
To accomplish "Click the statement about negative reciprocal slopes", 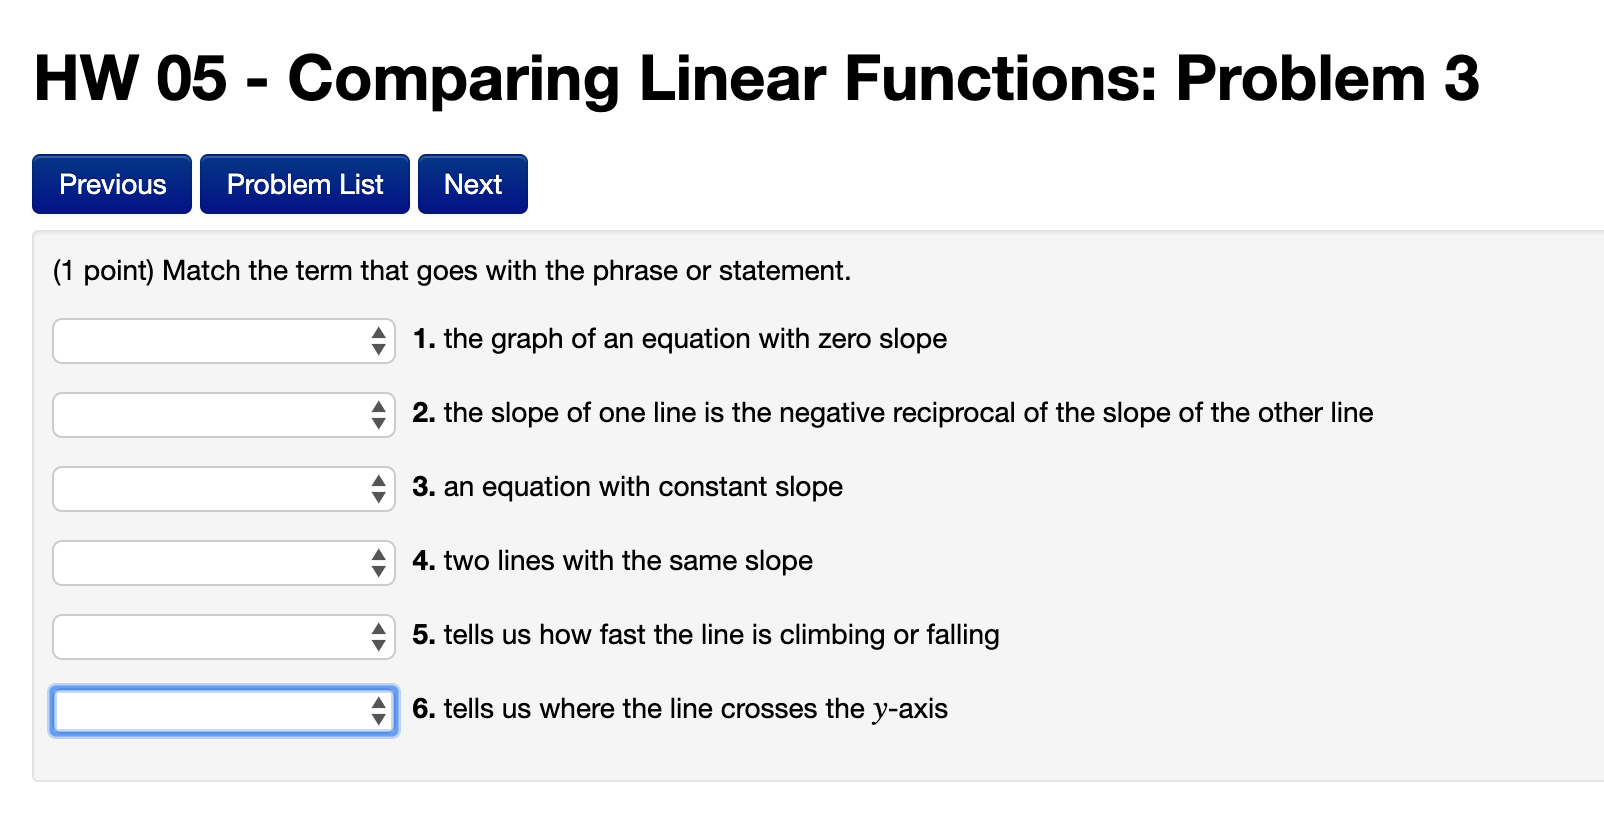I will click(893, 413).
